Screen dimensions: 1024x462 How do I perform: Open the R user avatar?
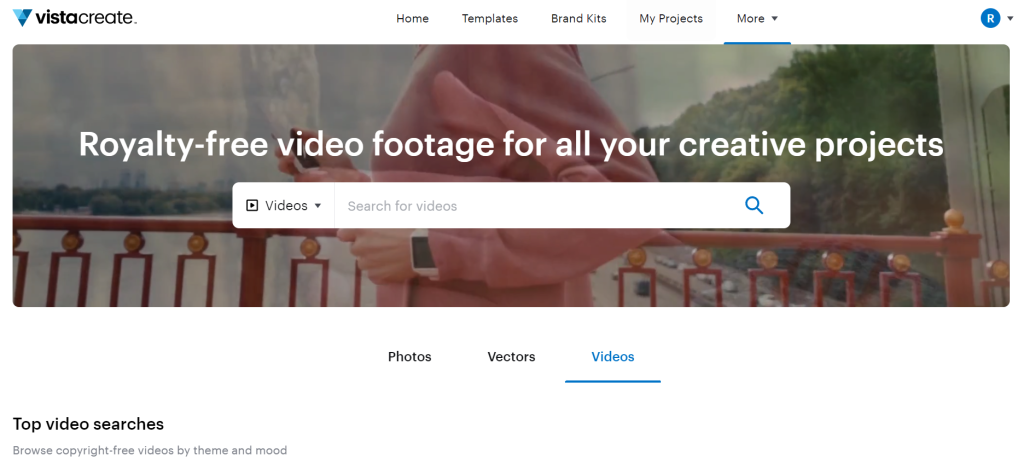click(x=990, y=18)
